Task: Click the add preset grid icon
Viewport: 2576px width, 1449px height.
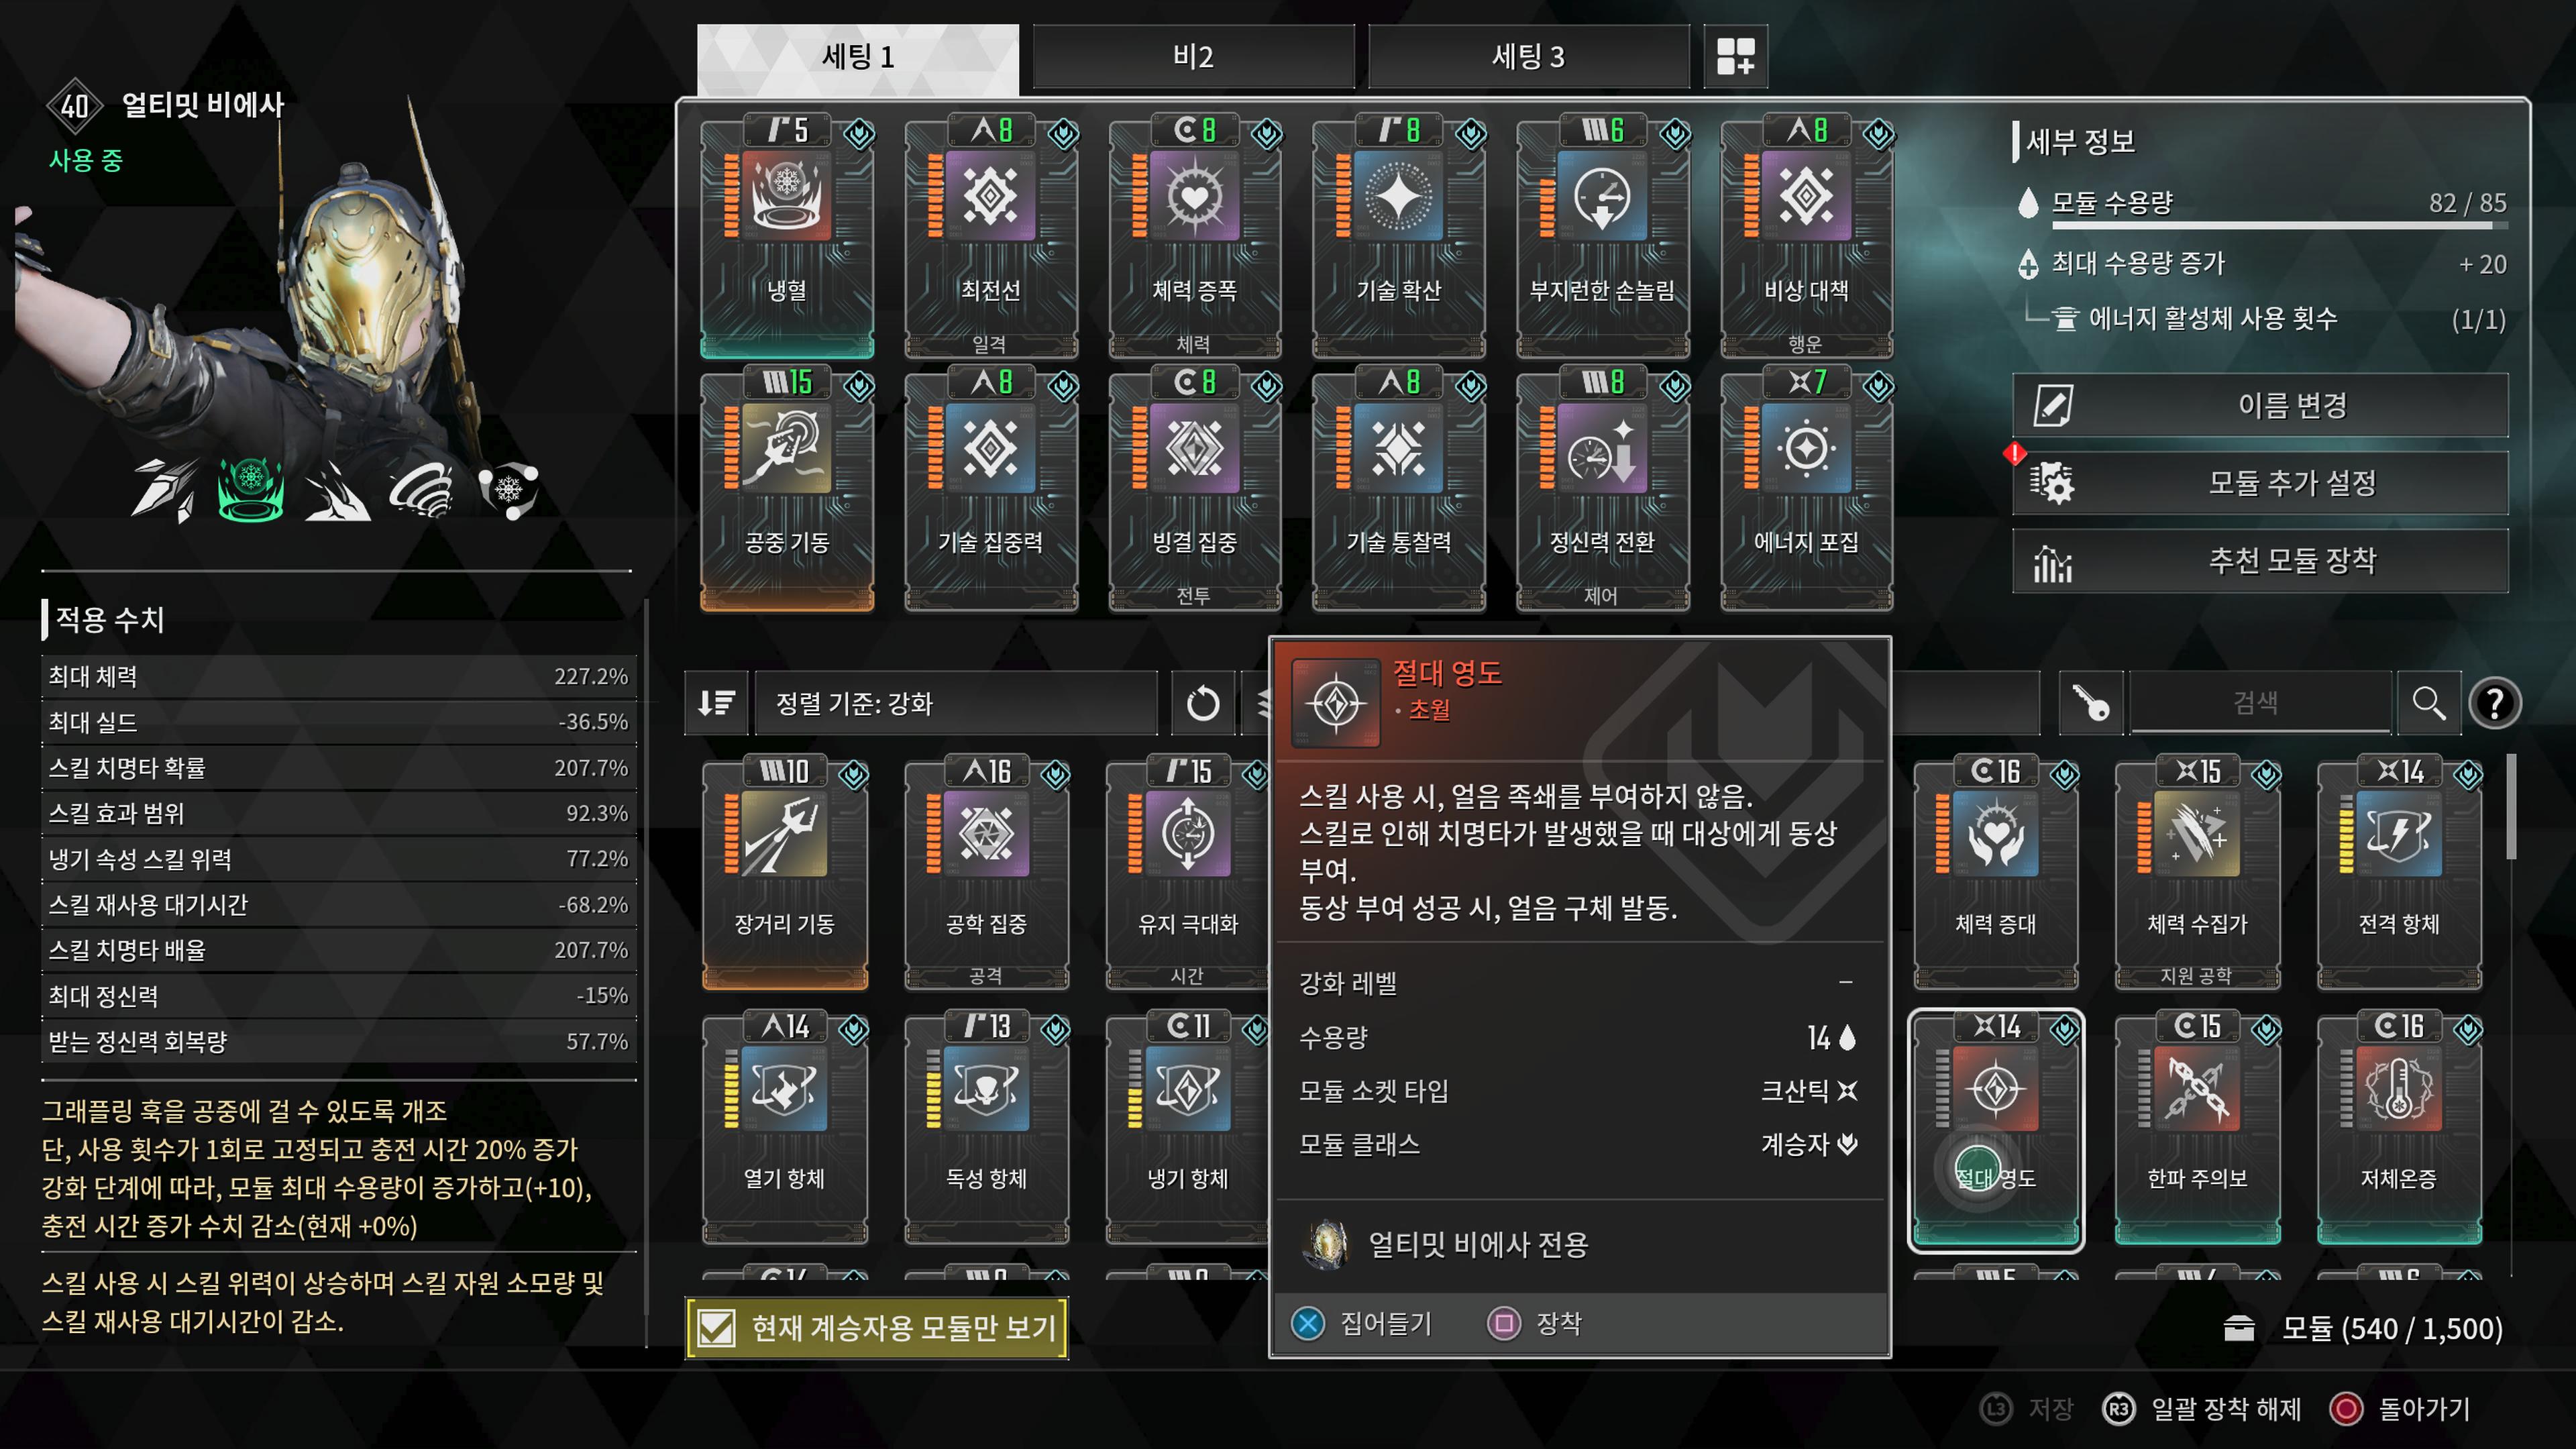Action: tap(1735, 57)
